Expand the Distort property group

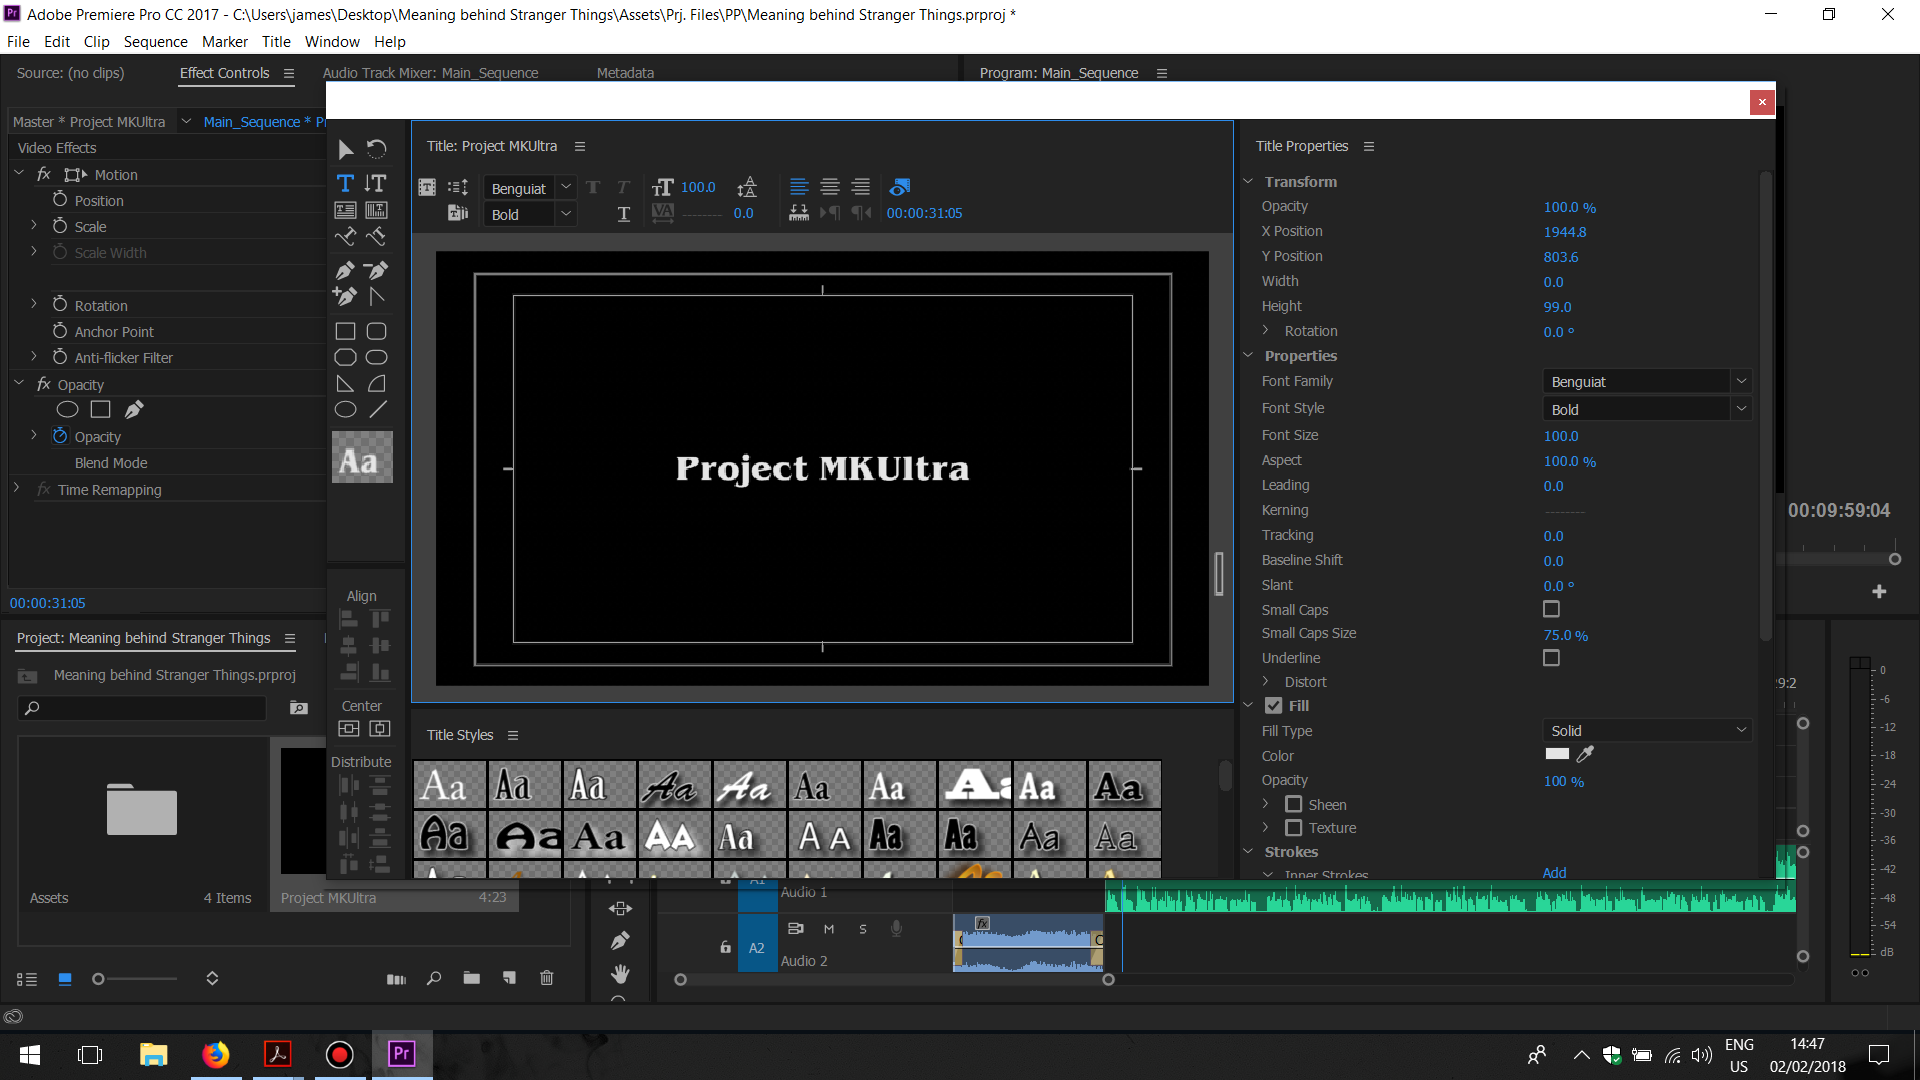click(x=1266, y=682)
